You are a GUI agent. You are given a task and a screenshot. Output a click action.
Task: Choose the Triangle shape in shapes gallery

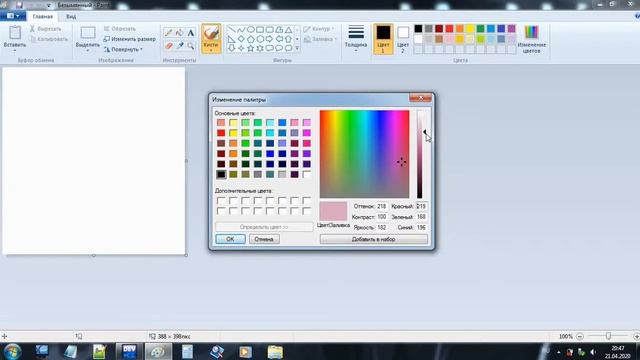289,30
